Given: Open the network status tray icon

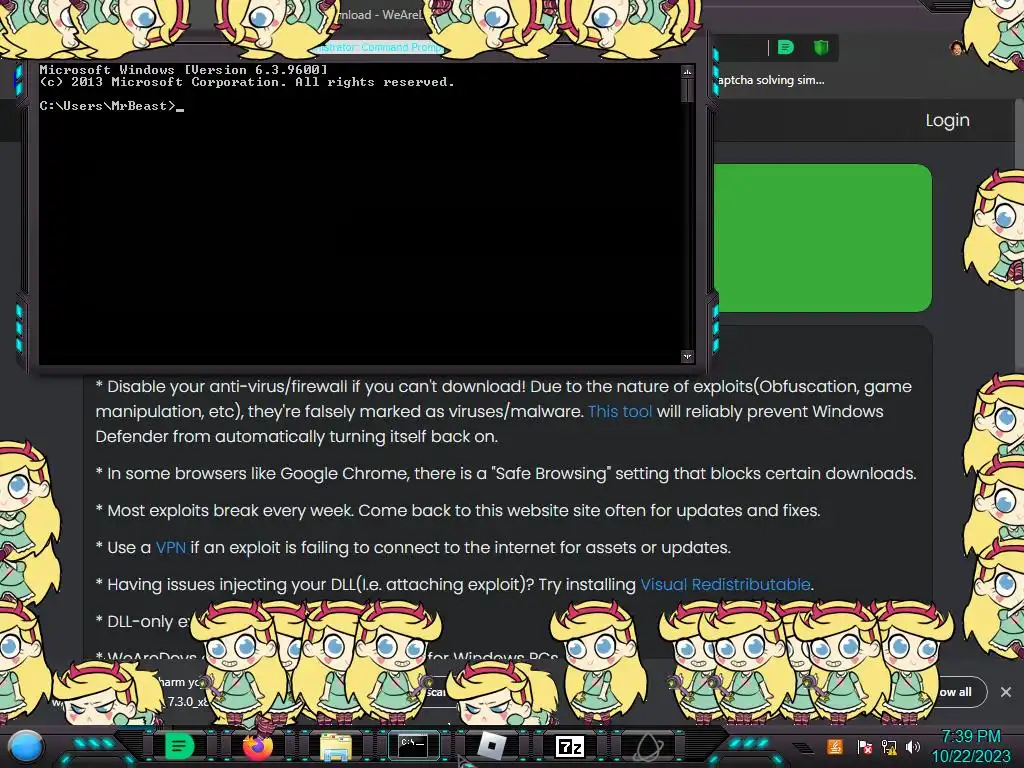Looking at the screenshot, I should 889,747.
